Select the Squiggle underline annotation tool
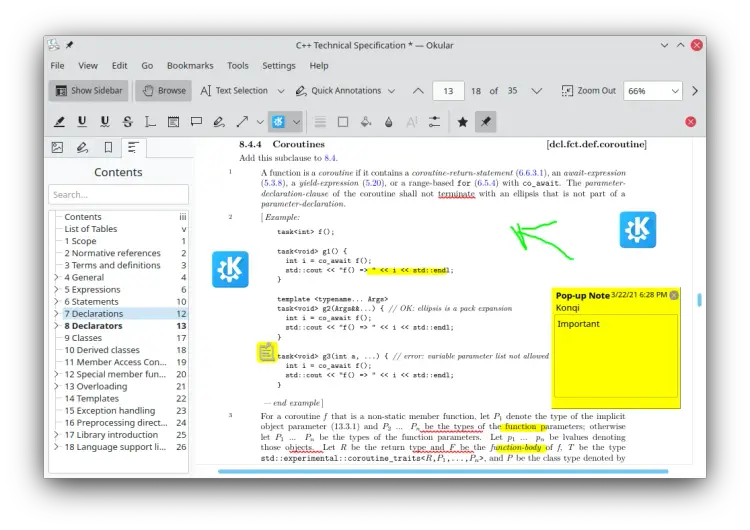 [x=105, y=122]
